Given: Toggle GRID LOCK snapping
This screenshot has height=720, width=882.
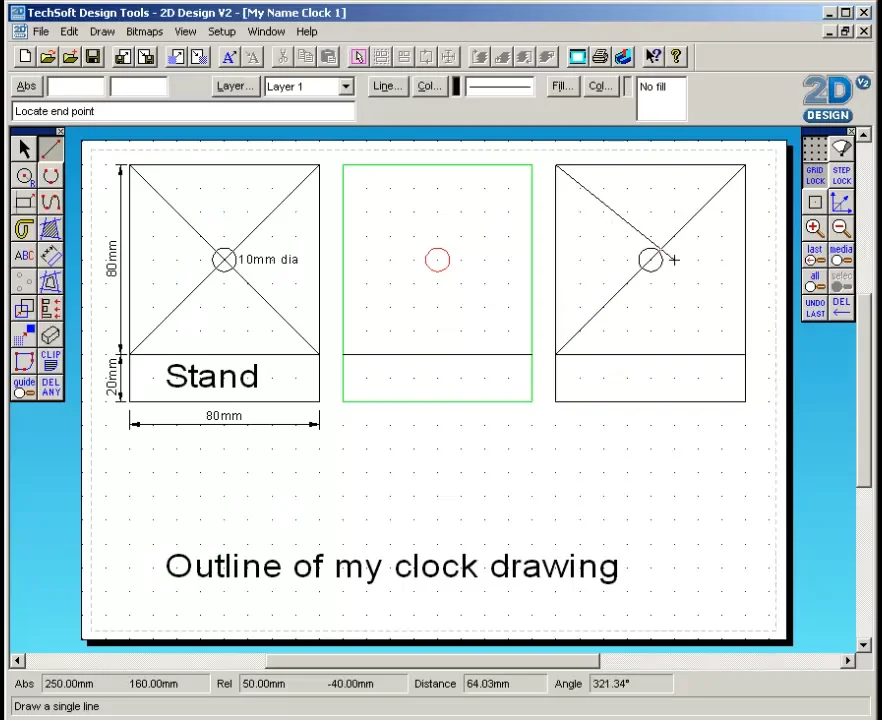Looking at the screenshot, I should 814,176.
